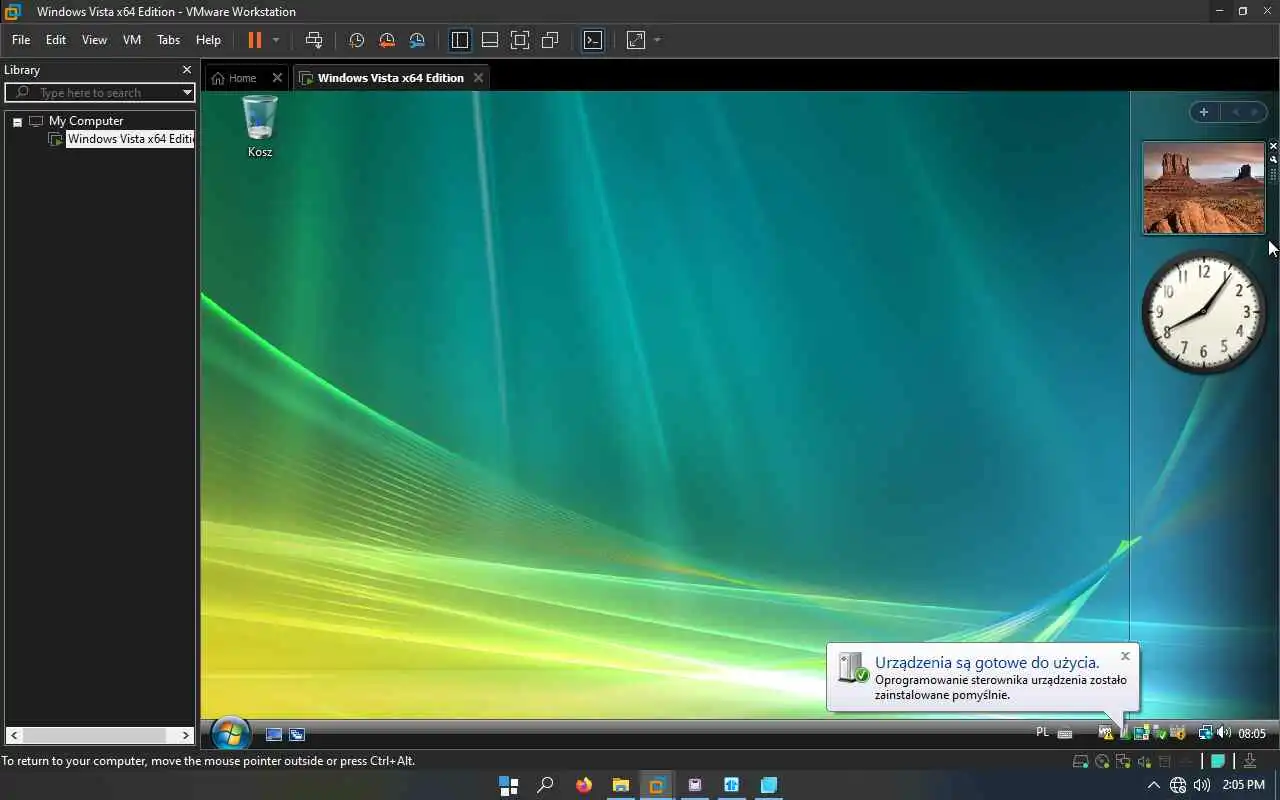The image size is (1280, 800).
Task: Open the library search dropdown arrow
Action: (187, 92)
